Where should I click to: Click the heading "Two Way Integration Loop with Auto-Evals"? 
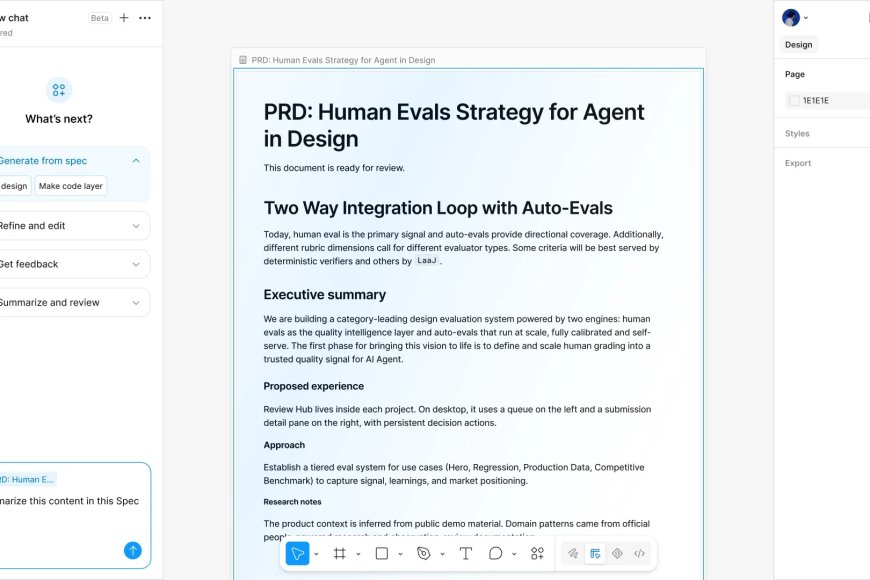tap(438, 208)
